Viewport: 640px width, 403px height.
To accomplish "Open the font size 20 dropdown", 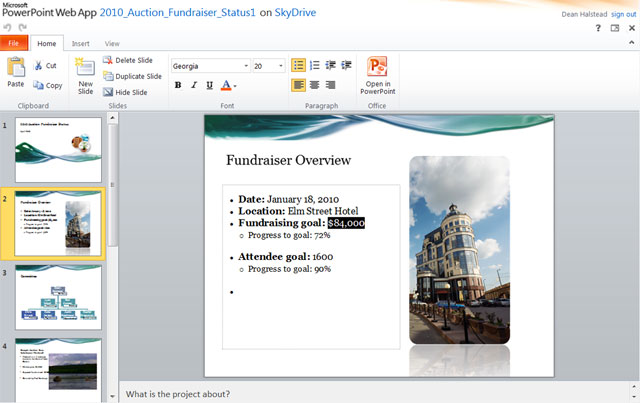I will pyautogui.click(x=282, y=66).
